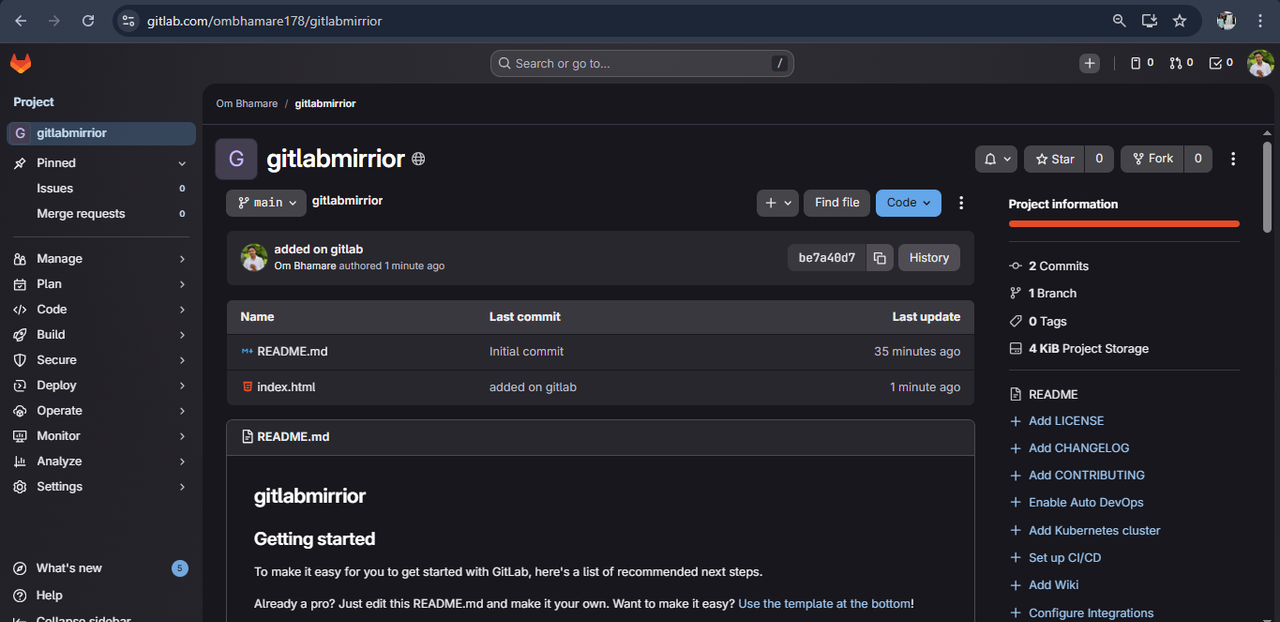Viewport: 1280px width, 622px height.
Task: Click Enable Auto DevOps link
Action: [1086, 502]
